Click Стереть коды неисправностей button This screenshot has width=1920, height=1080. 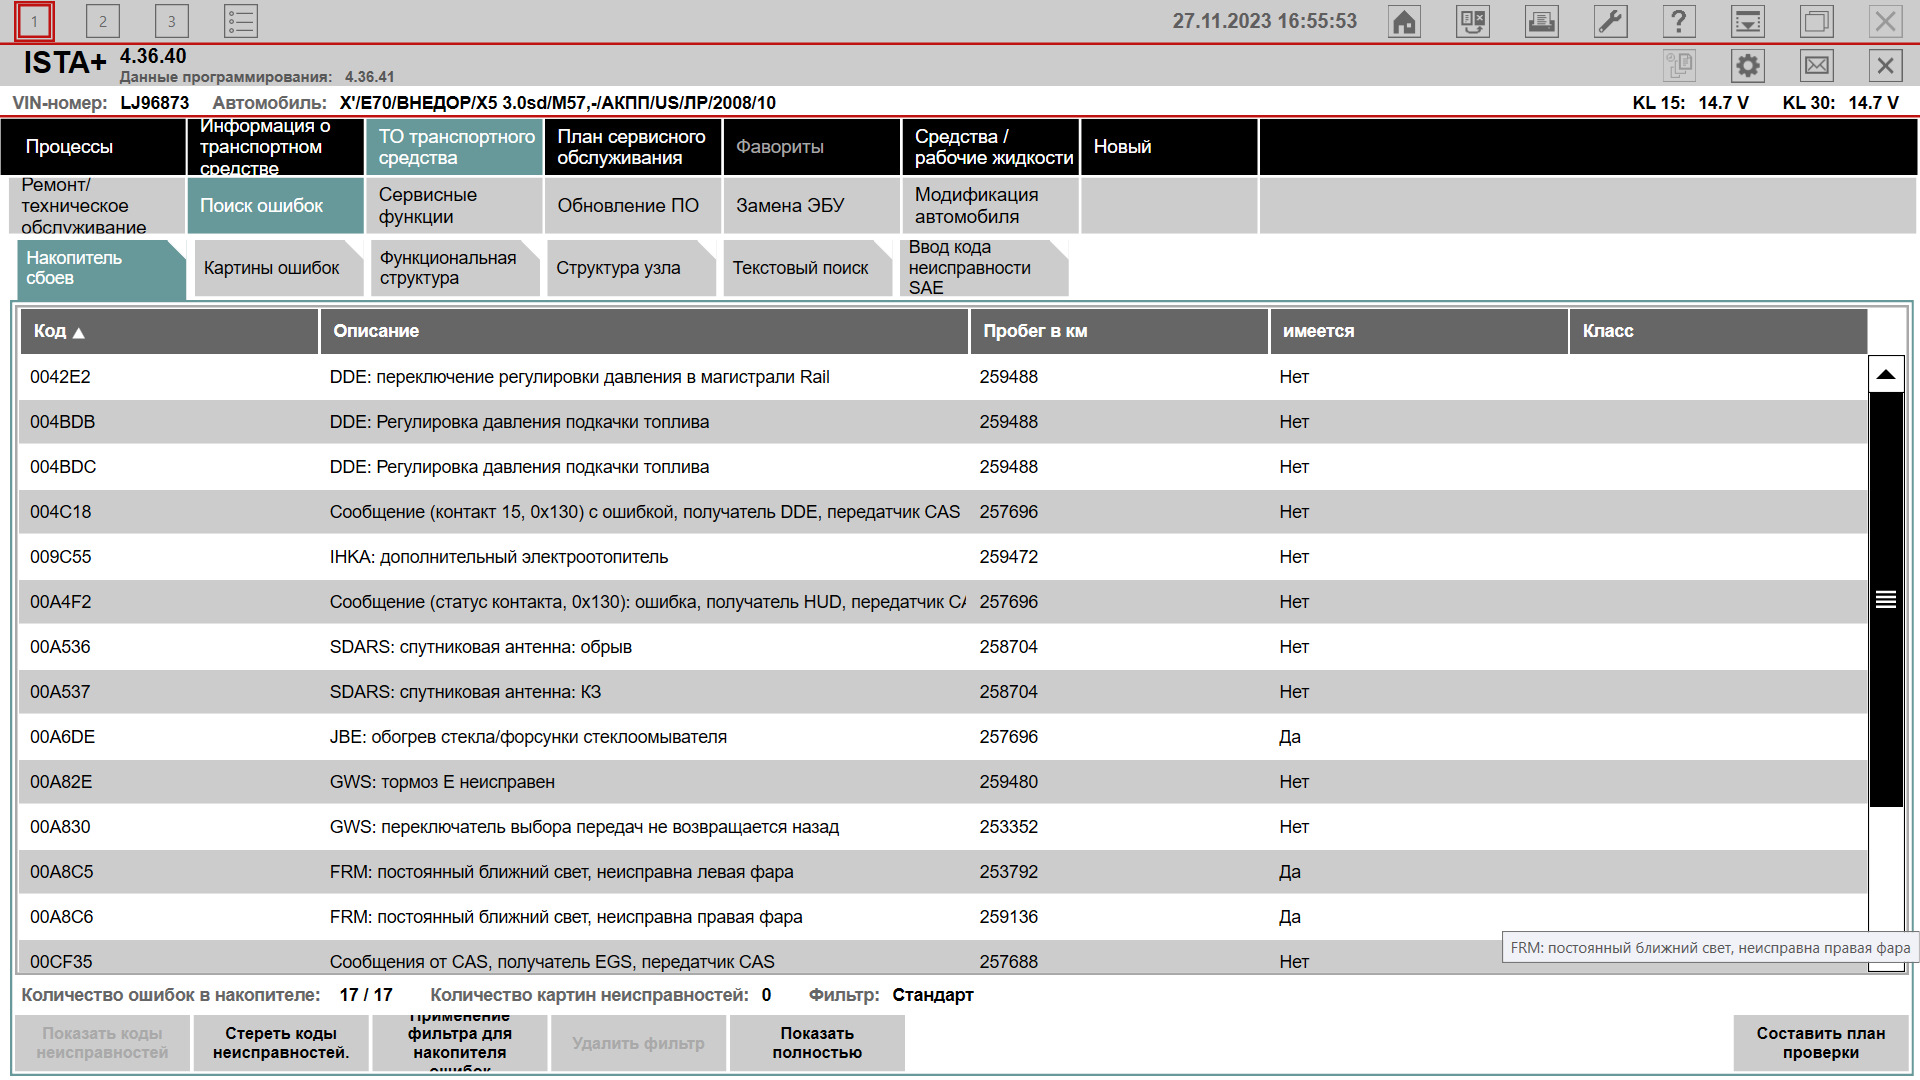281,1043
